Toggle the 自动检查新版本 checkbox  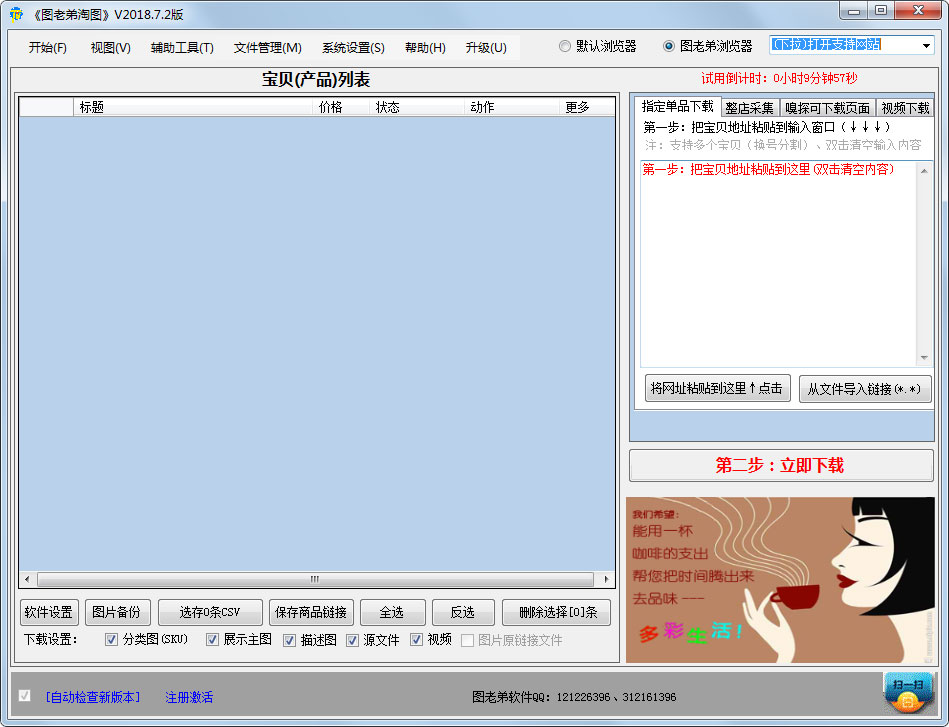(25, 696)
